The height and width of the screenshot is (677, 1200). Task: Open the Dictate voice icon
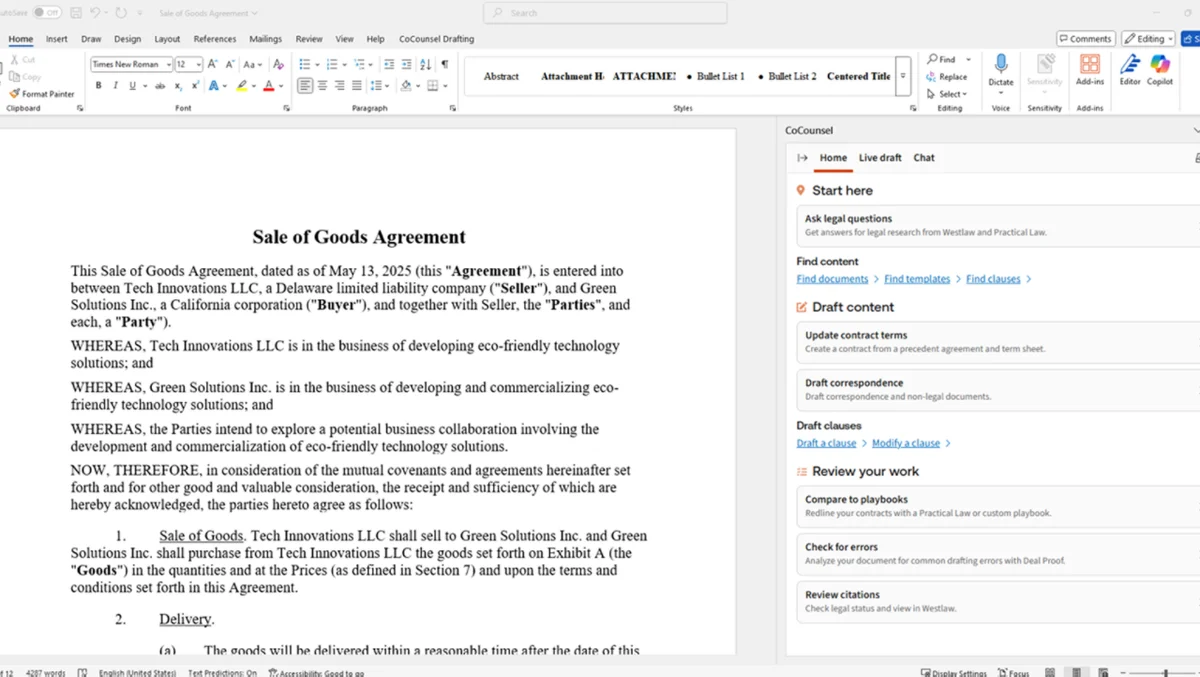click(1001, 70)
